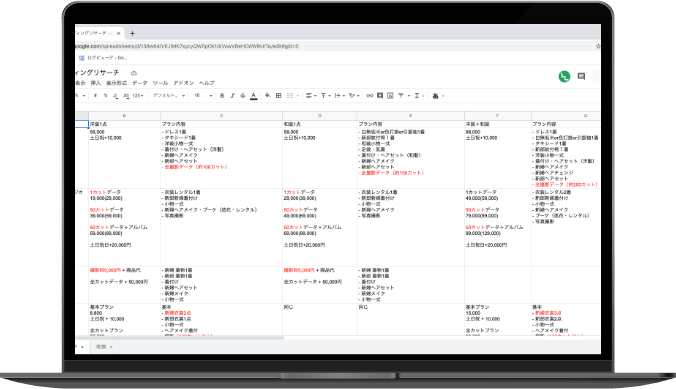The image size is (676, 389).
Task: Click the 洋装1点 header cell
Action: [x=125, y=124]
